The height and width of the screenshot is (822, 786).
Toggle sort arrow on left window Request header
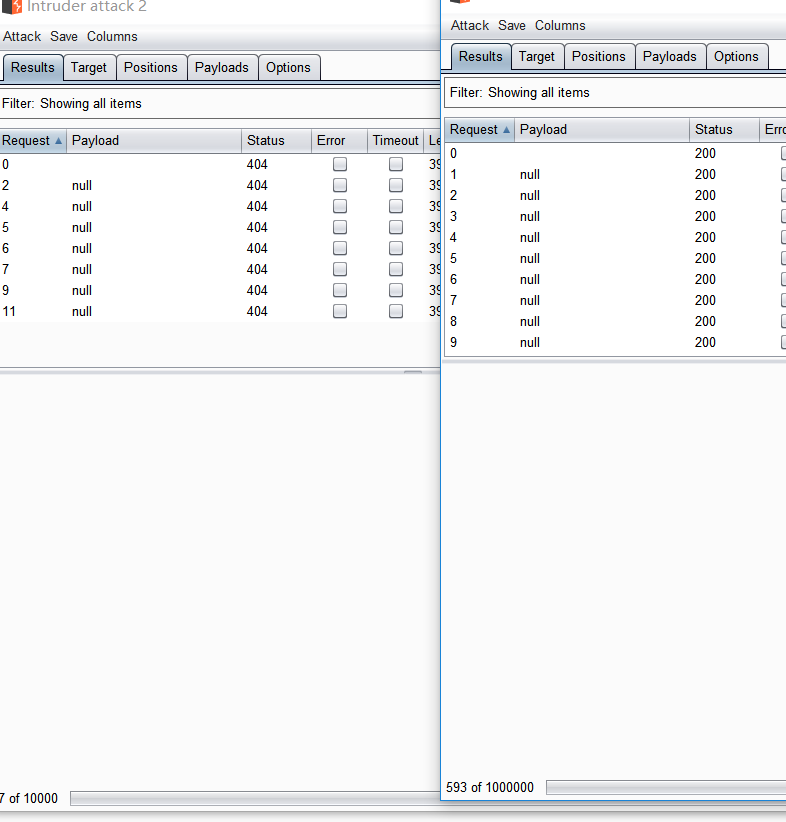click(x=59, y=140)
